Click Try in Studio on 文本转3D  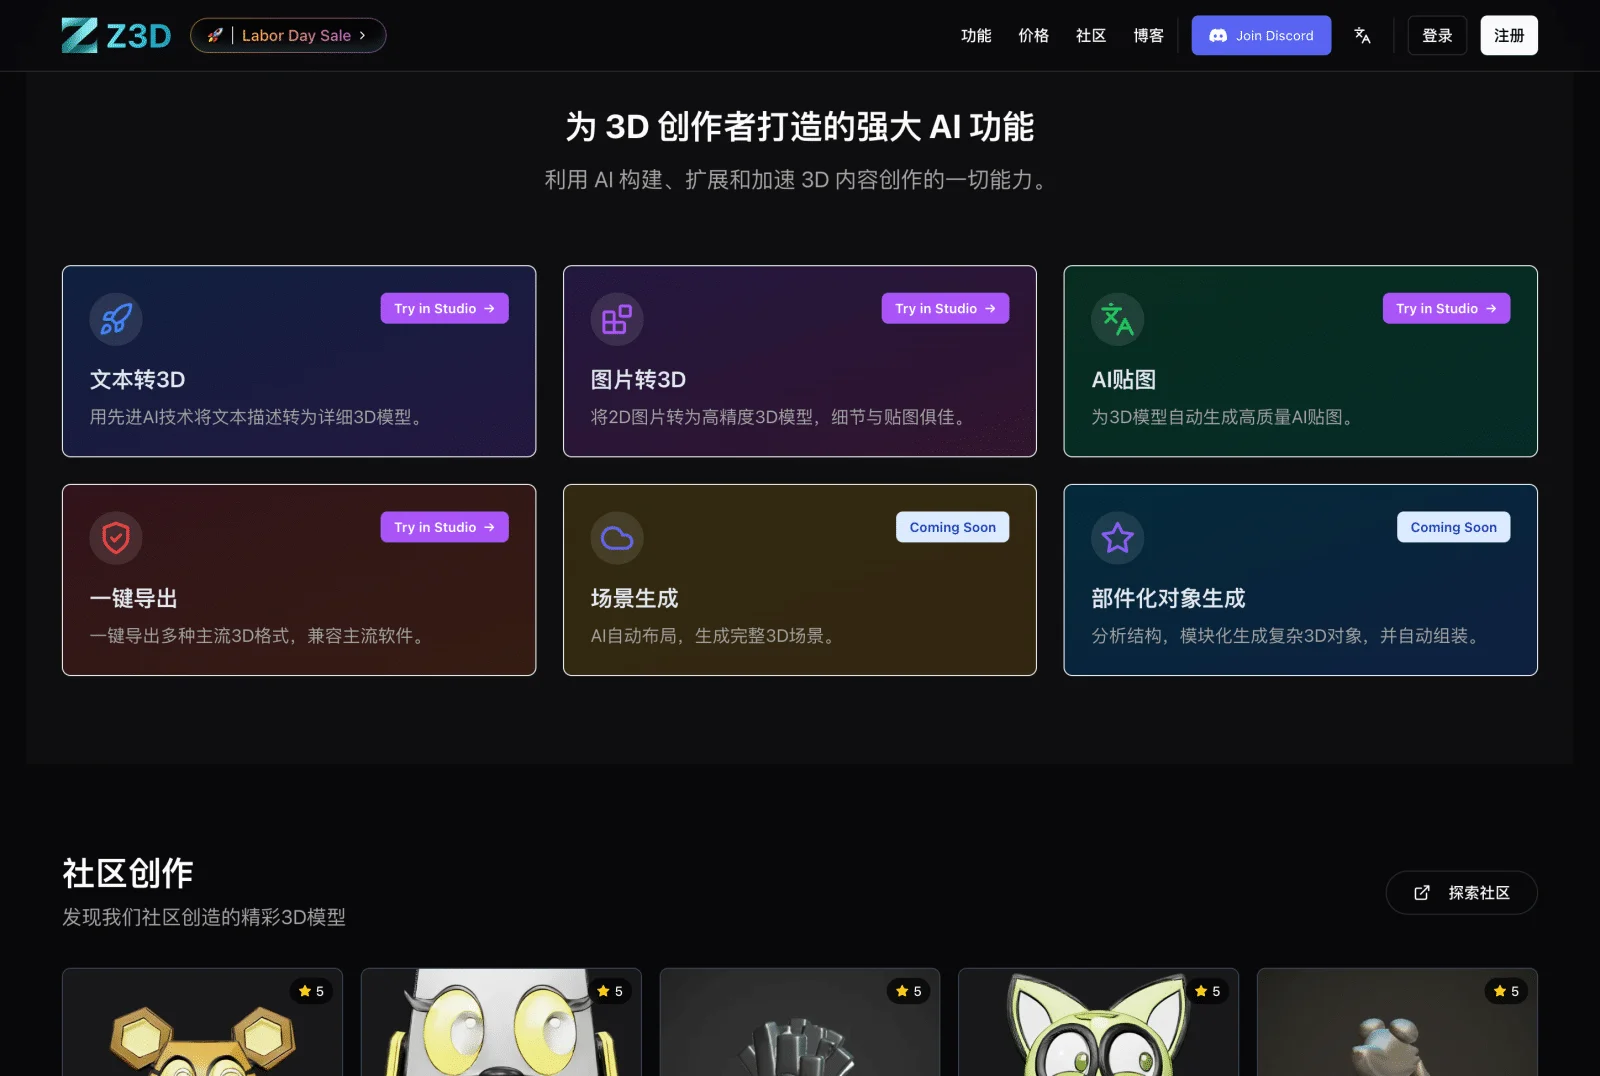pos(444,308)
